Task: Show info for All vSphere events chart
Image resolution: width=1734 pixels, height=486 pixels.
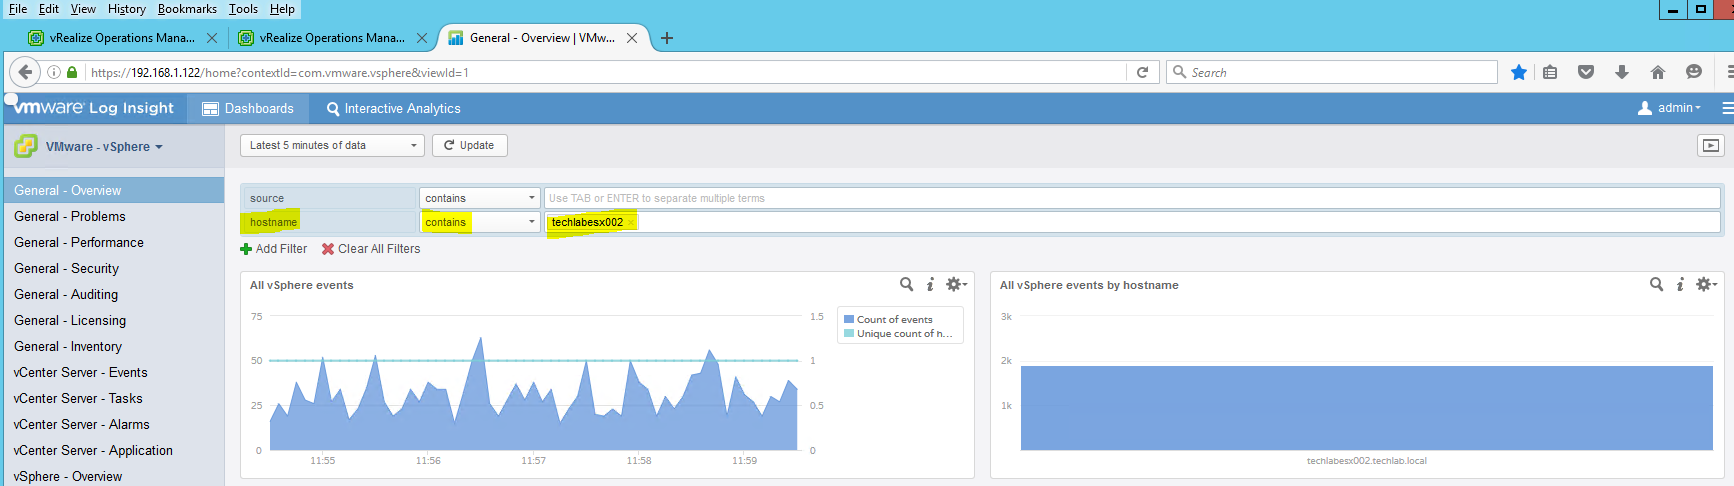Action: click(x=930, y=285)
